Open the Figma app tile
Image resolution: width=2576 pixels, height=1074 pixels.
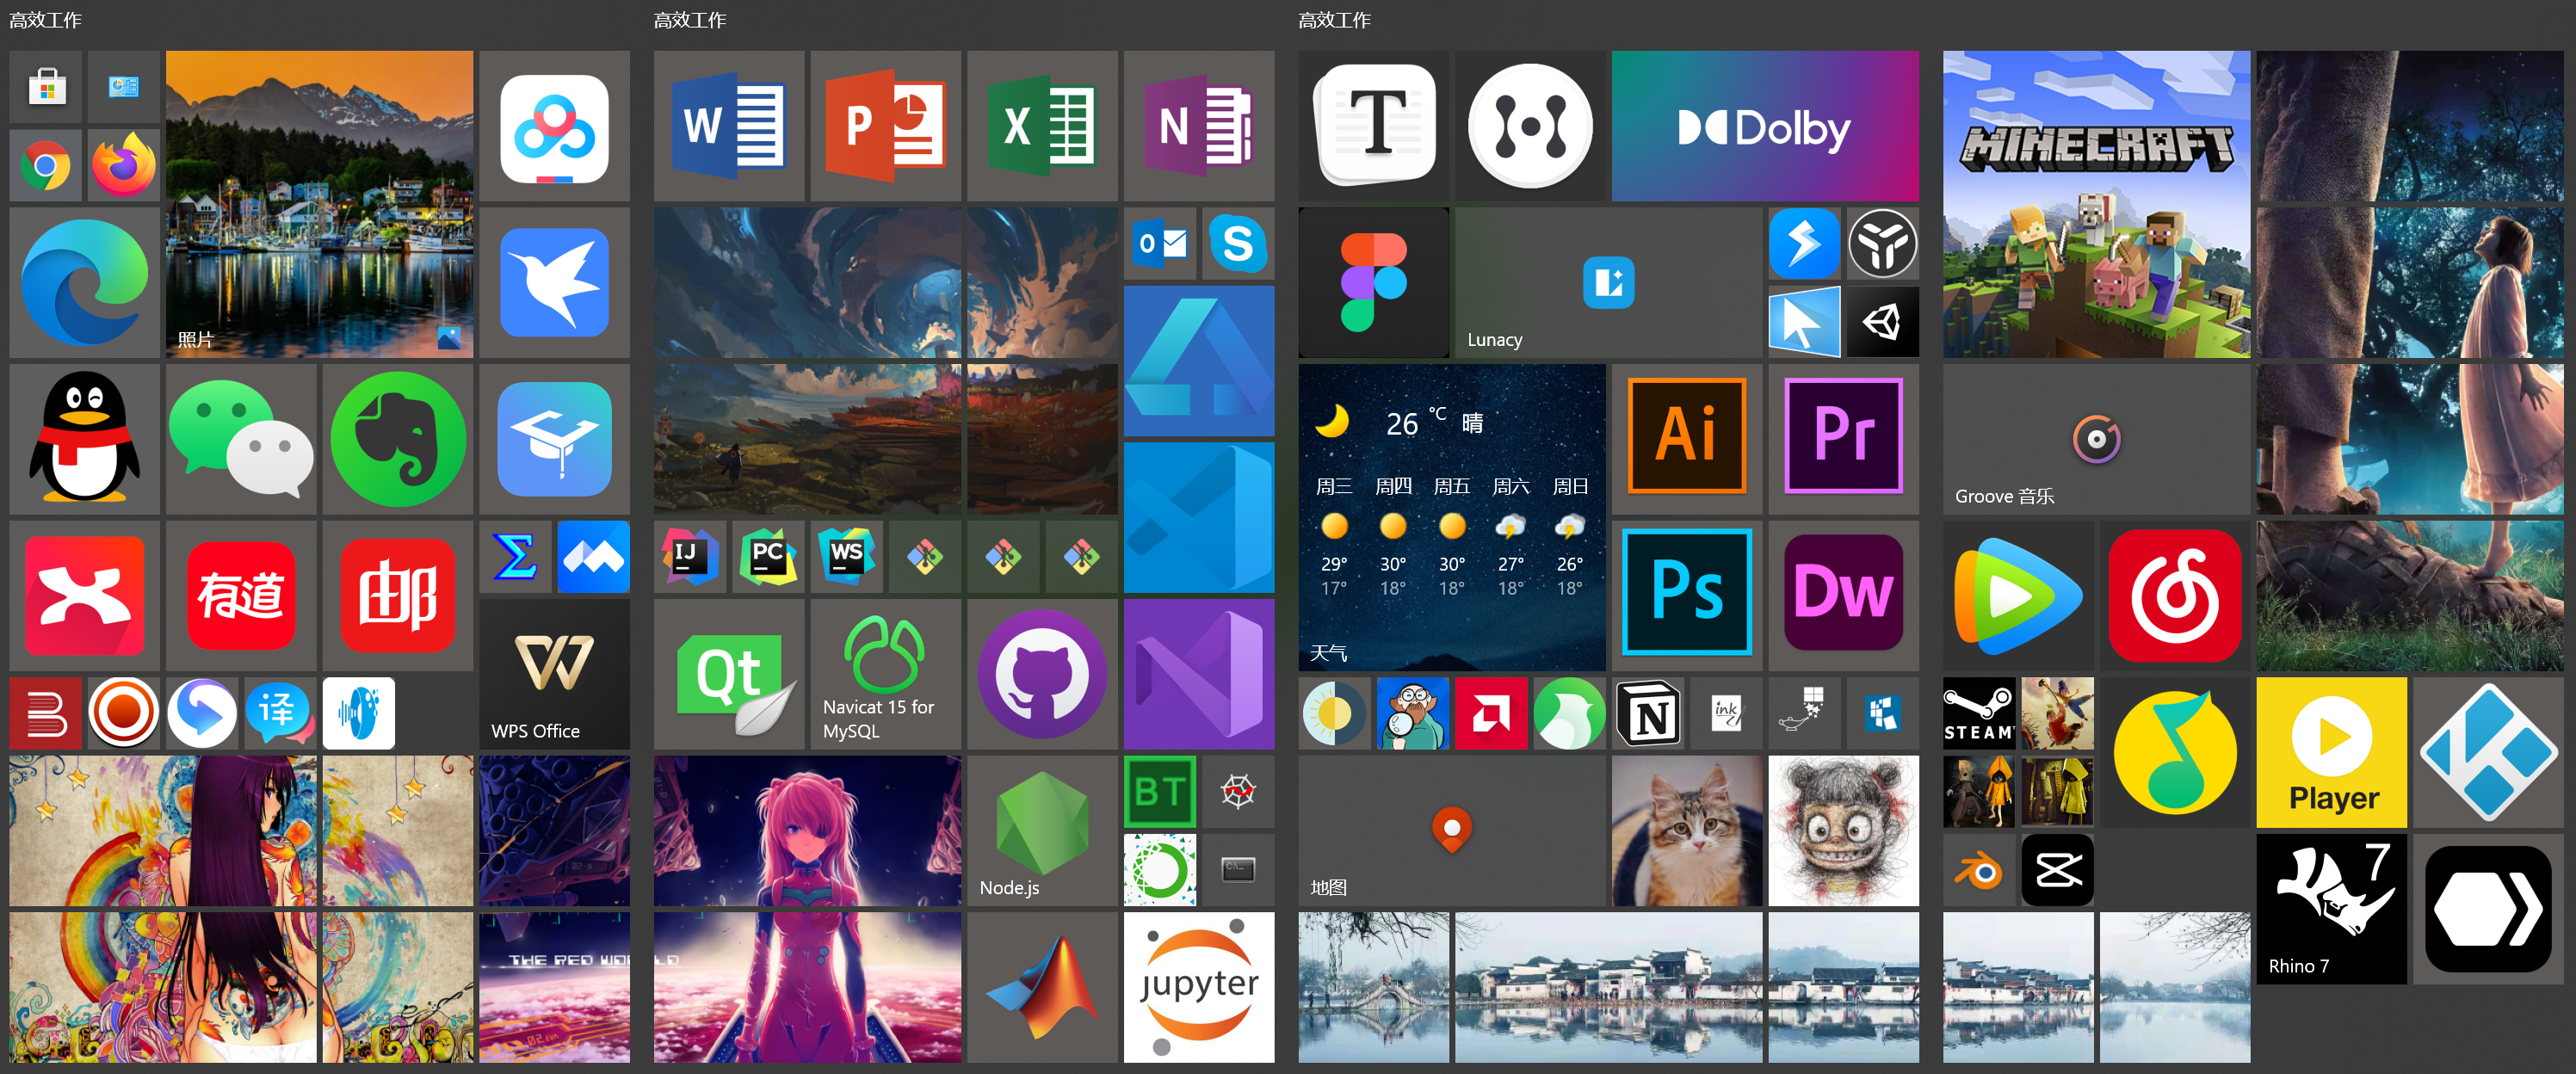pos(1373,283)
